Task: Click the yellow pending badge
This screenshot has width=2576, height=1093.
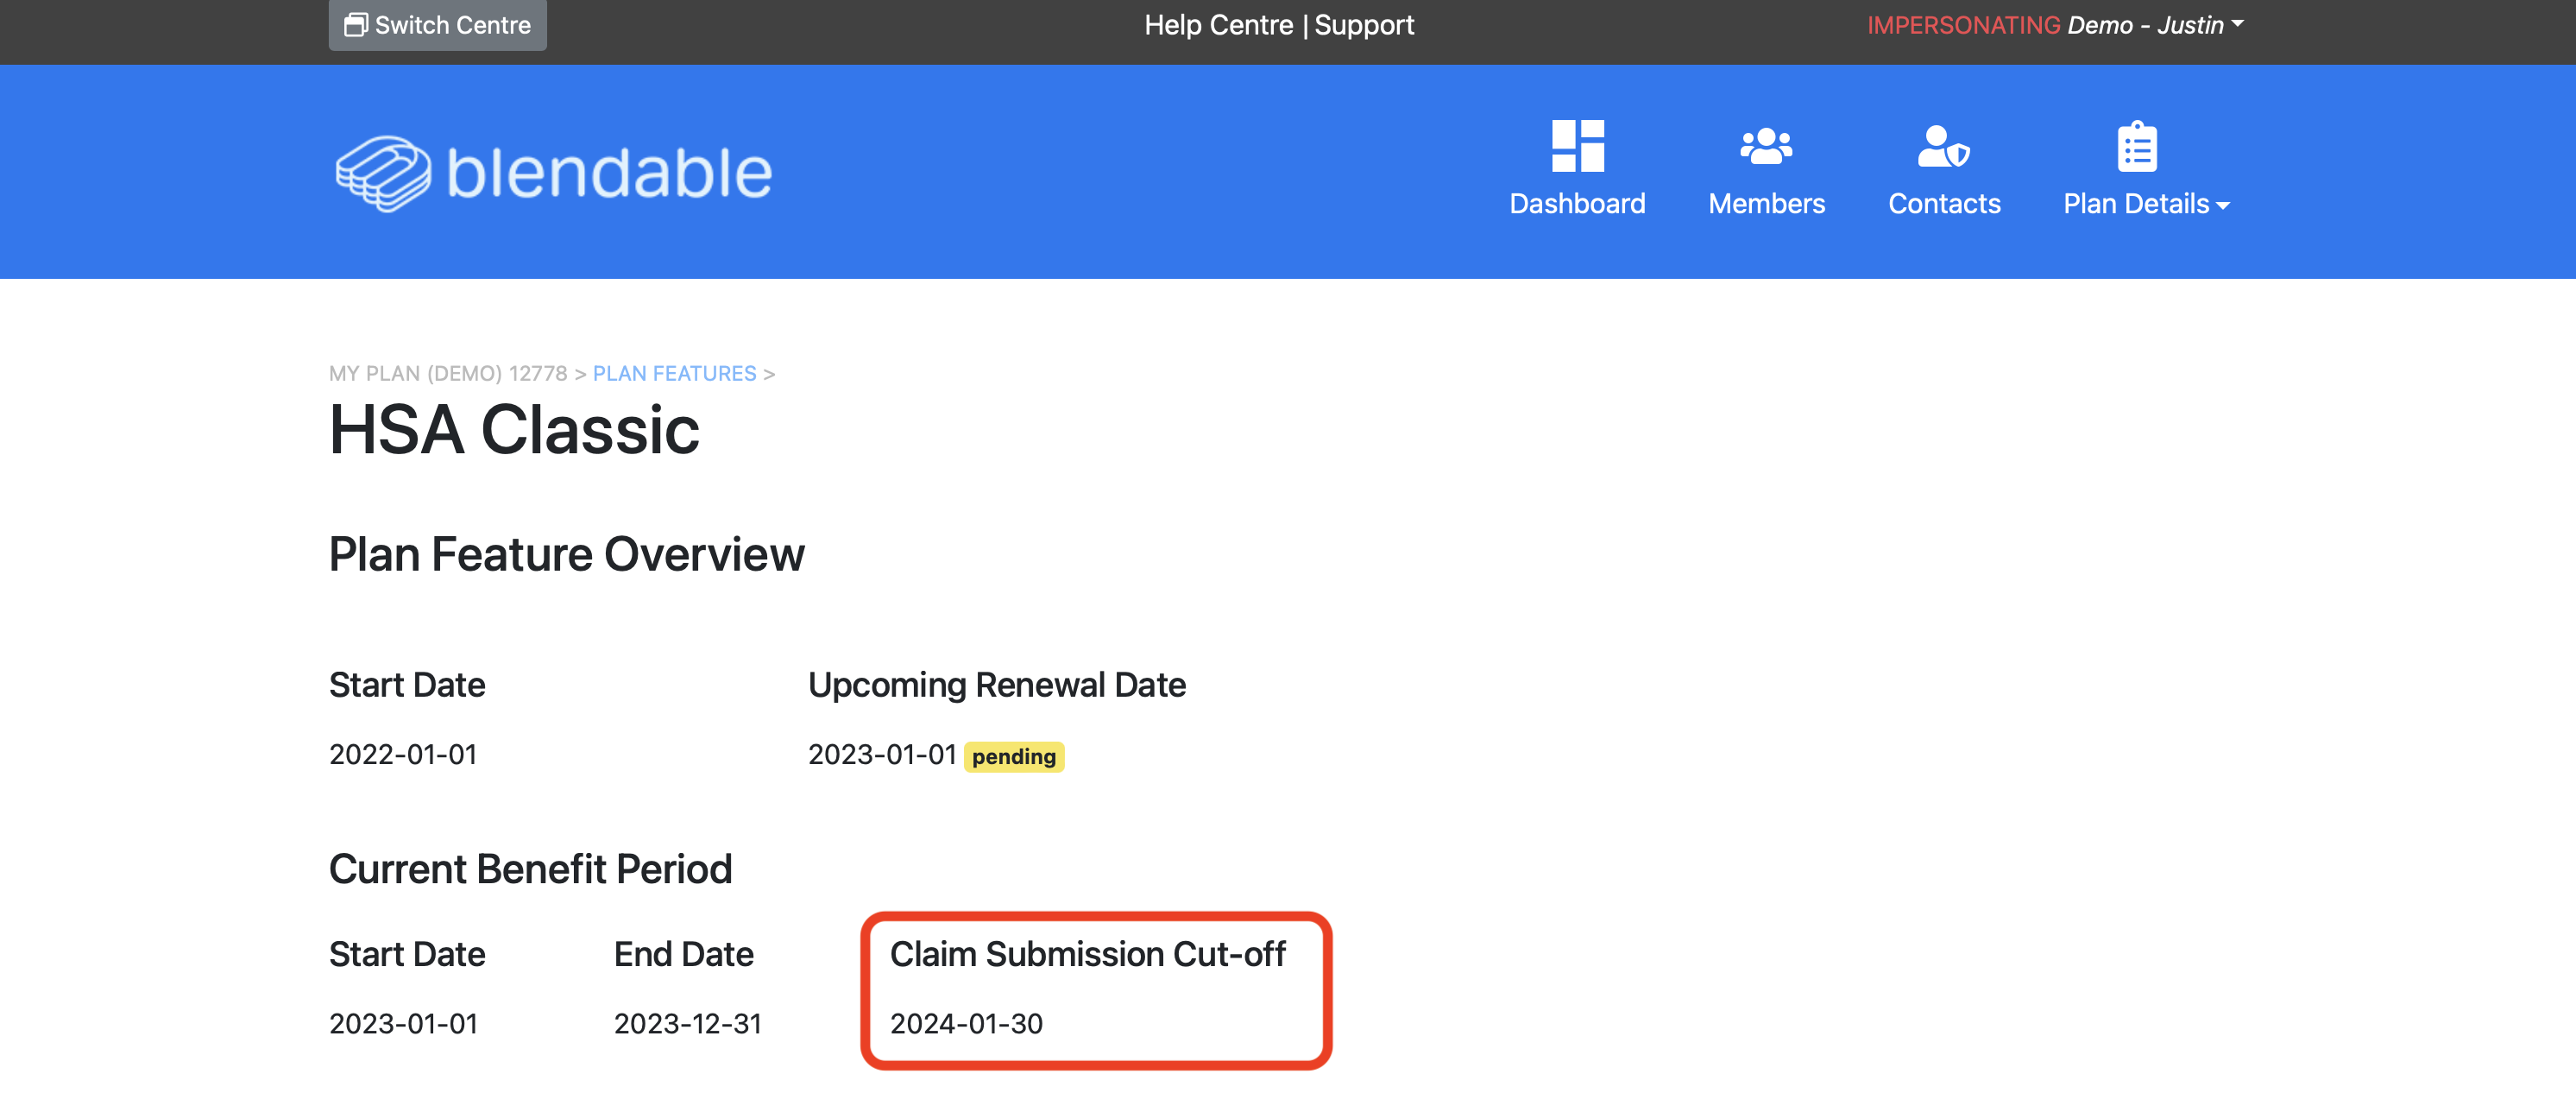Action: [x=1013, y=756]
